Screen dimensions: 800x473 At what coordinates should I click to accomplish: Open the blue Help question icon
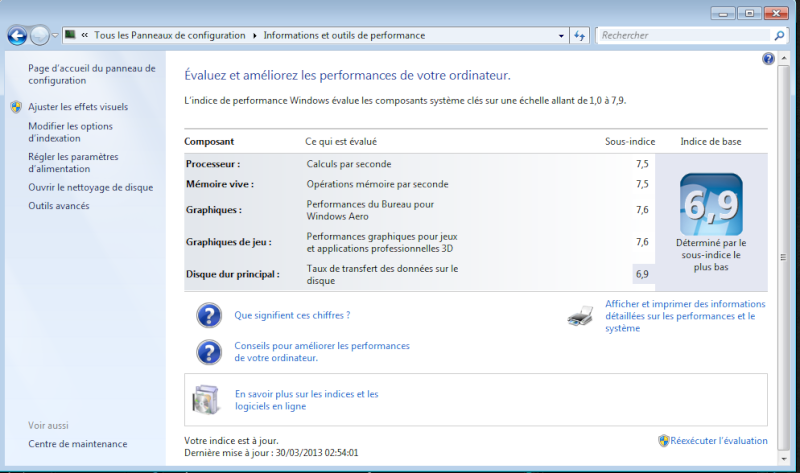(x=768, y=59)
